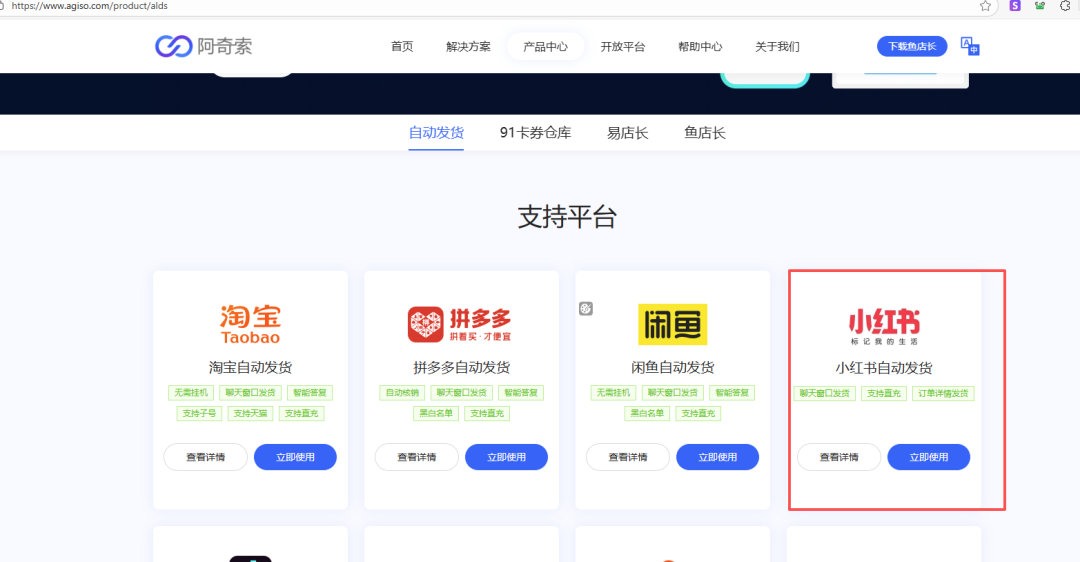Click the 拼多多 logo image
Screen dimensions: 1080x562
point(460,324)
